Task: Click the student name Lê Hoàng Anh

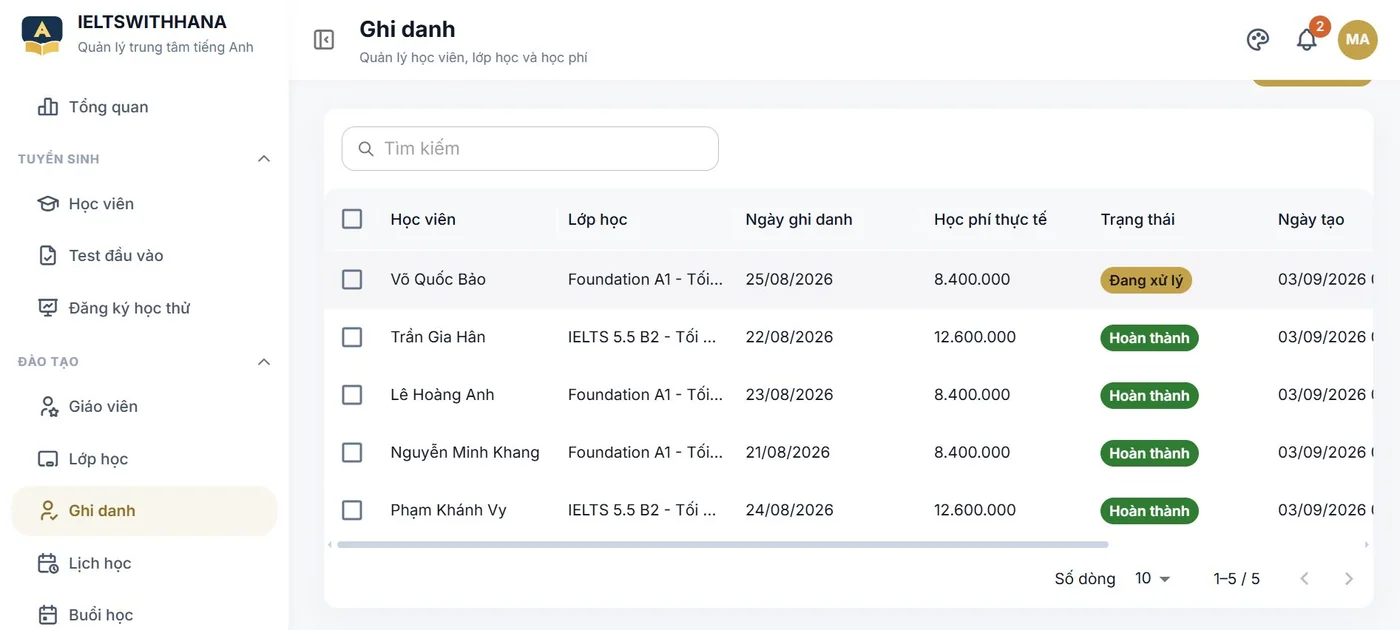Action: click(x=442, y=395)
